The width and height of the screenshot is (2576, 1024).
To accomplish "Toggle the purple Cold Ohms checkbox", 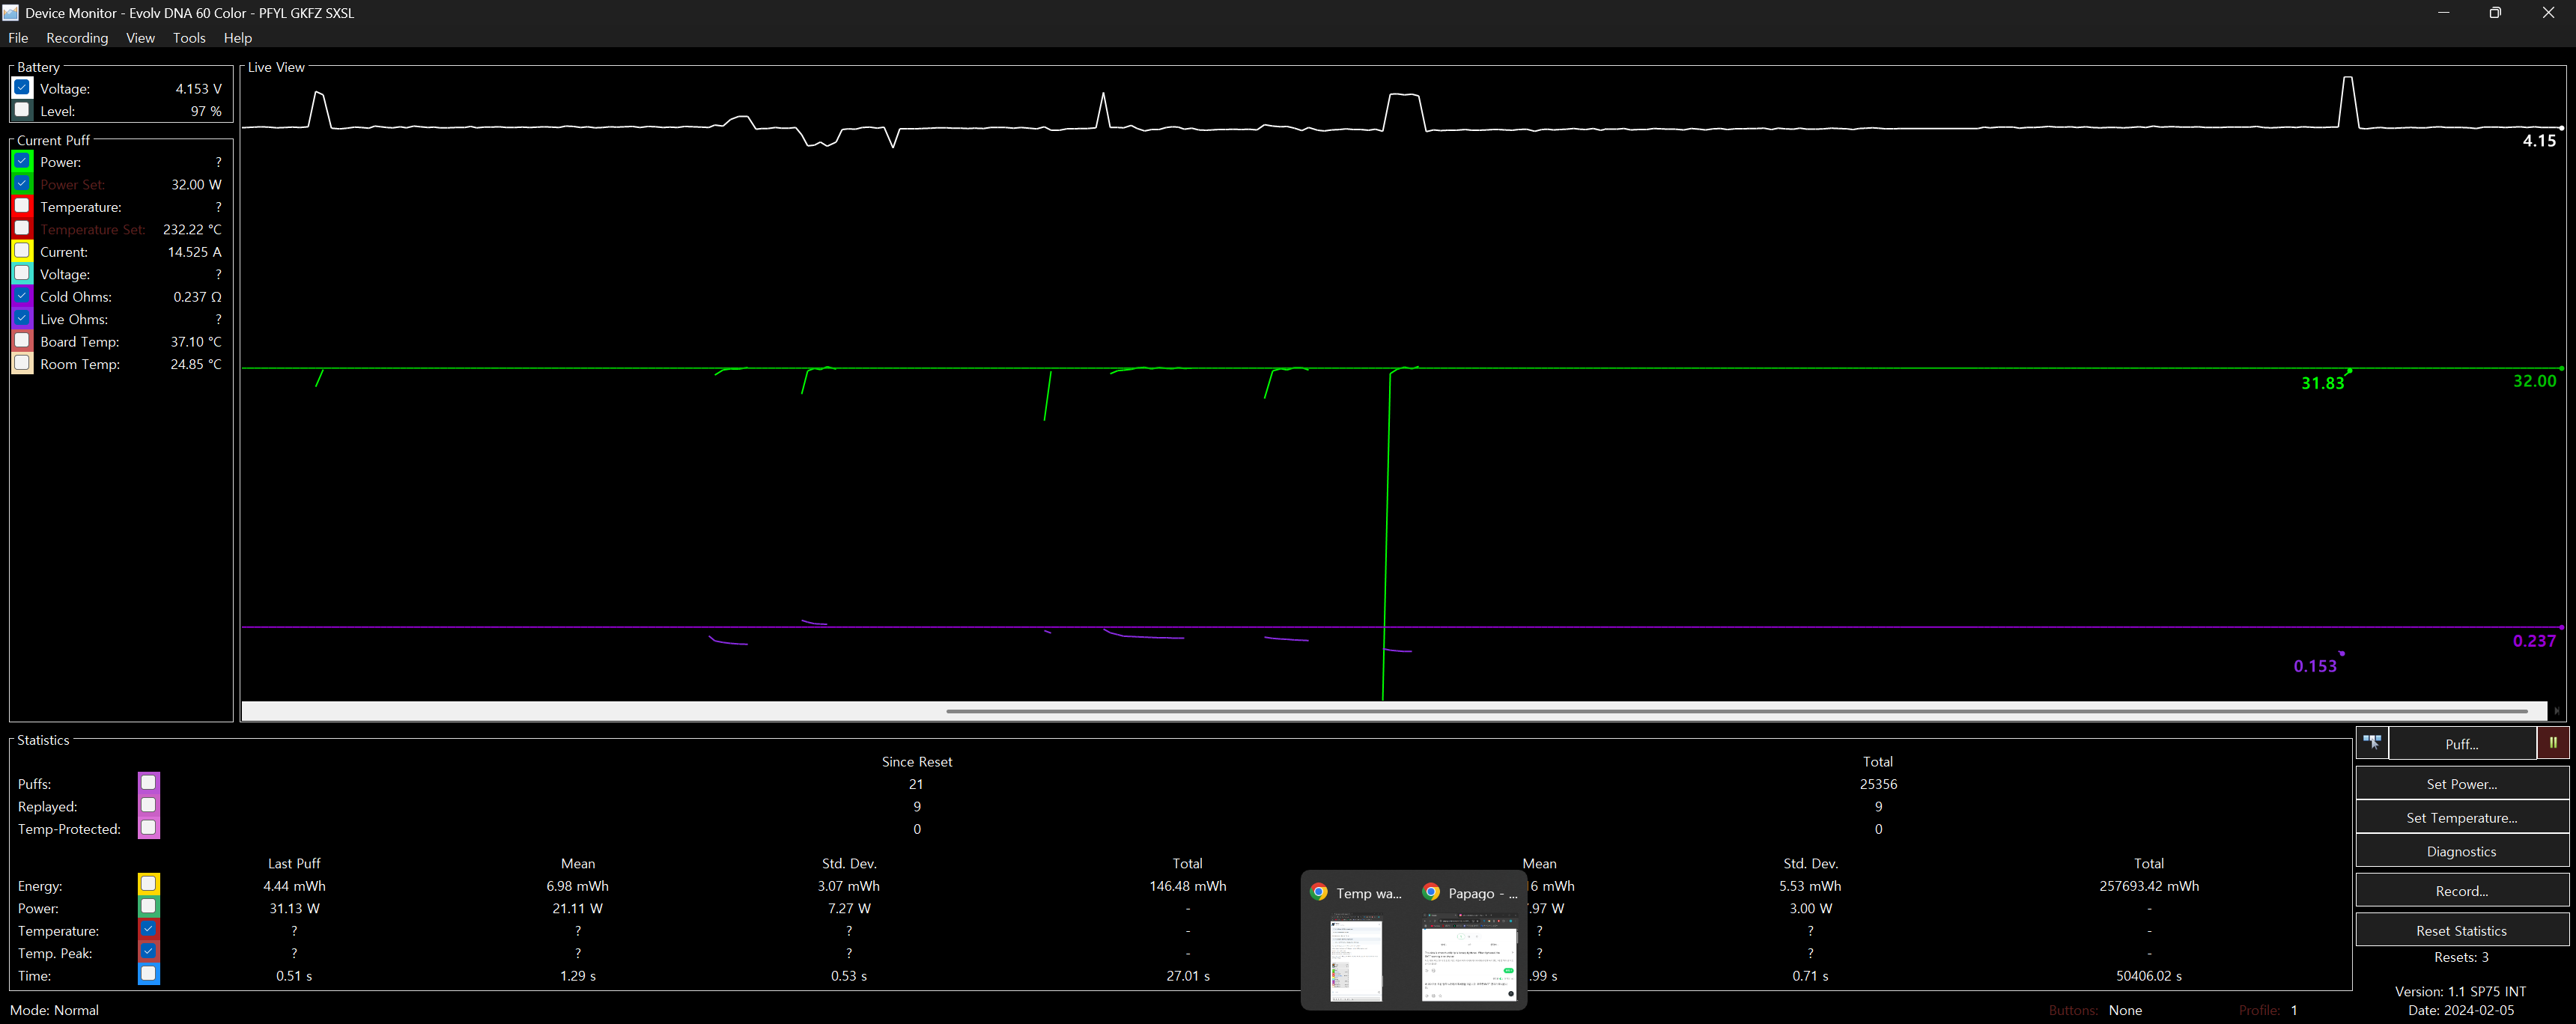I will pyautogui.click(x=22, y=296).
